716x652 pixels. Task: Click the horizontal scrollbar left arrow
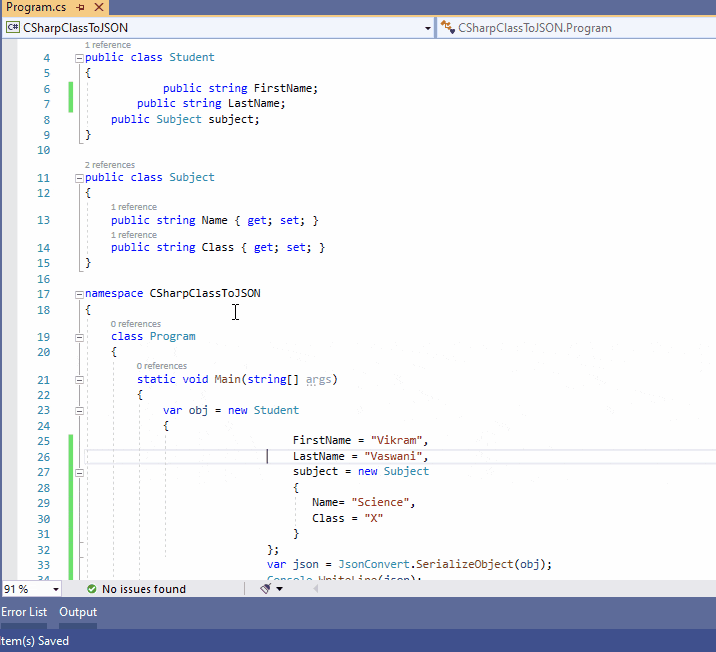pyautogui.click(x=316, y=589)
